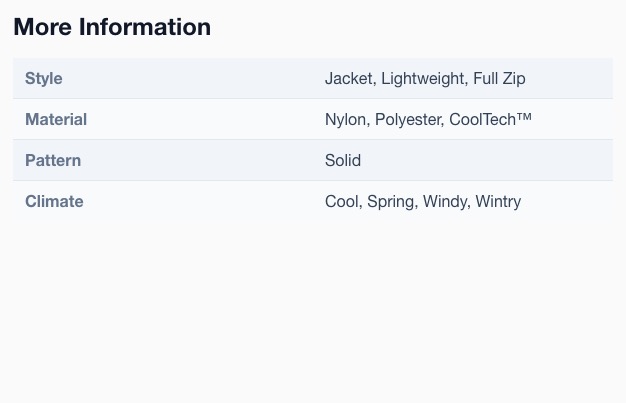
Task: Click the word "More" in the heading
Action: coord(43,27)
